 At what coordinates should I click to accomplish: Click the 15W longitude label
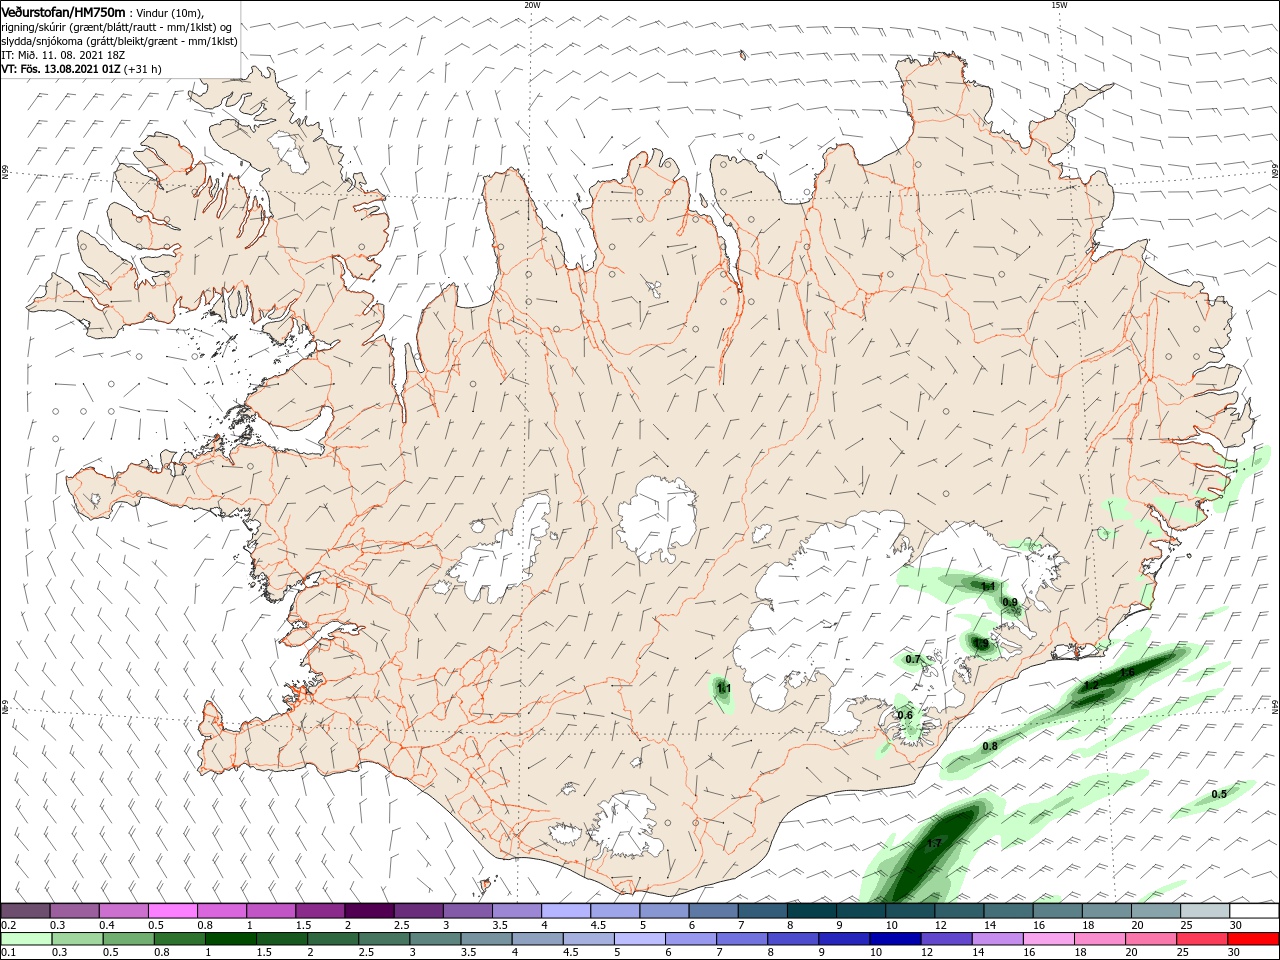[1059, 5]
